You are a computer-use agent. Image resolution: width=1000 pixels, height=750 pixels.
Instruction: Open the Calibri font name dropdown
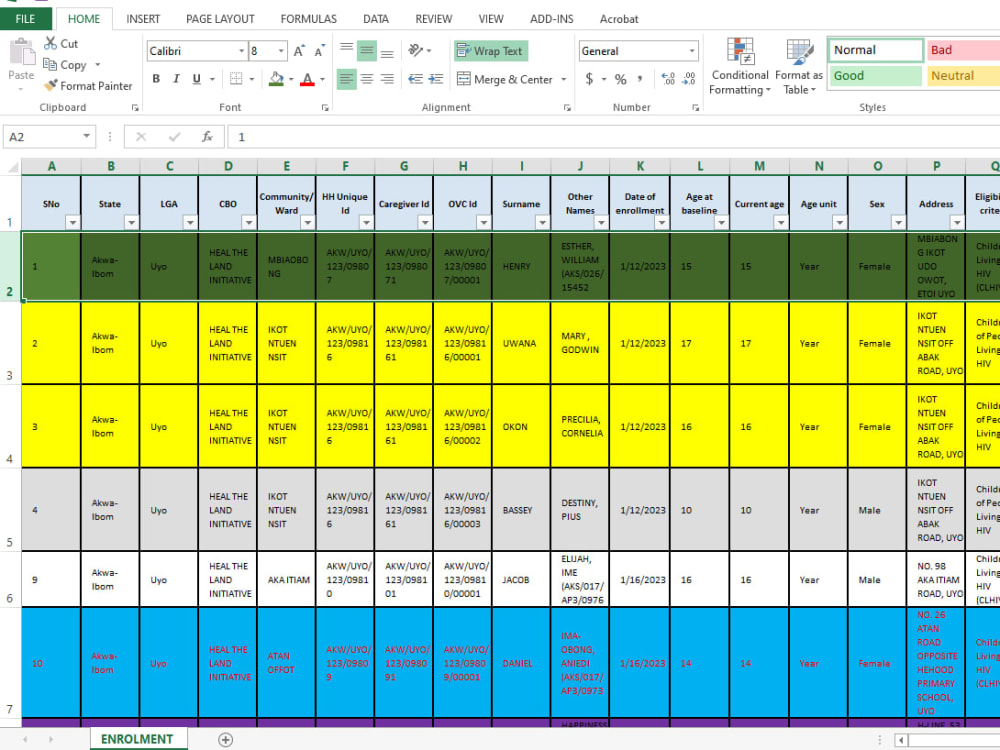pyautogui.click(x=242, y=51)
